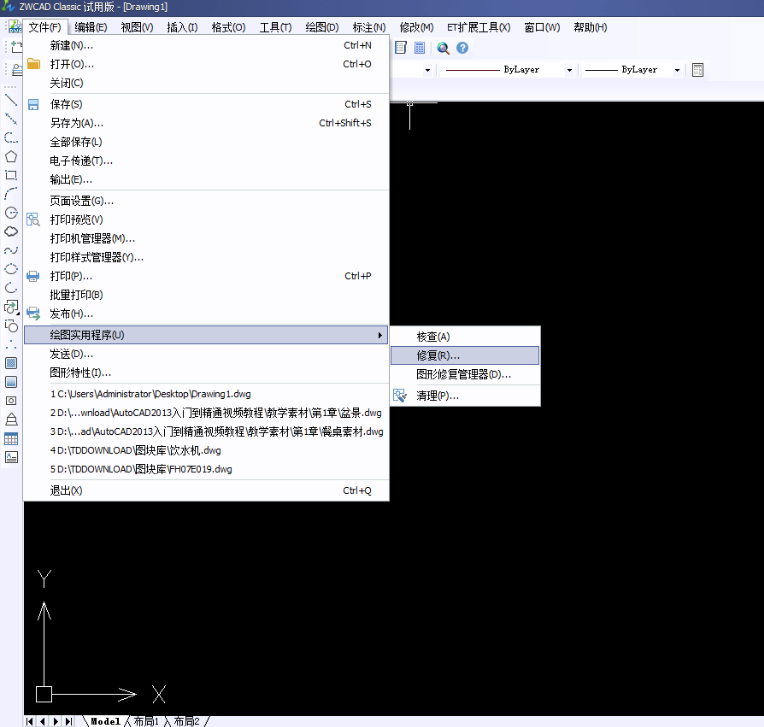
Task: Select the Spline curve tool
Action: pos(11,250)
